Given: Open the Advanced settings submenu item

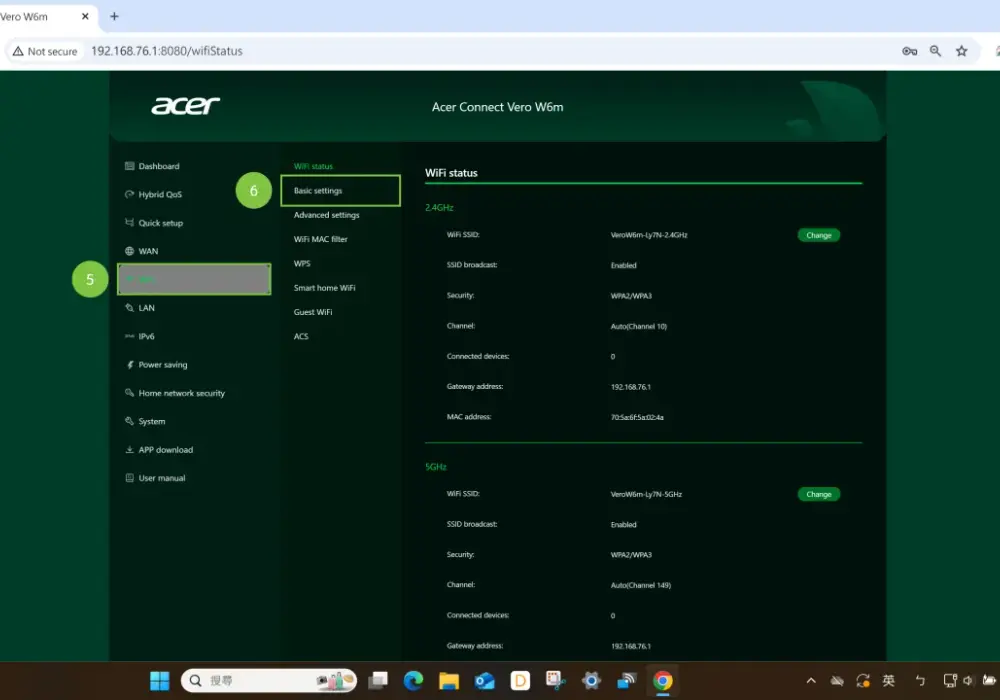Looking at the screenshot, I should coord(327,215).
